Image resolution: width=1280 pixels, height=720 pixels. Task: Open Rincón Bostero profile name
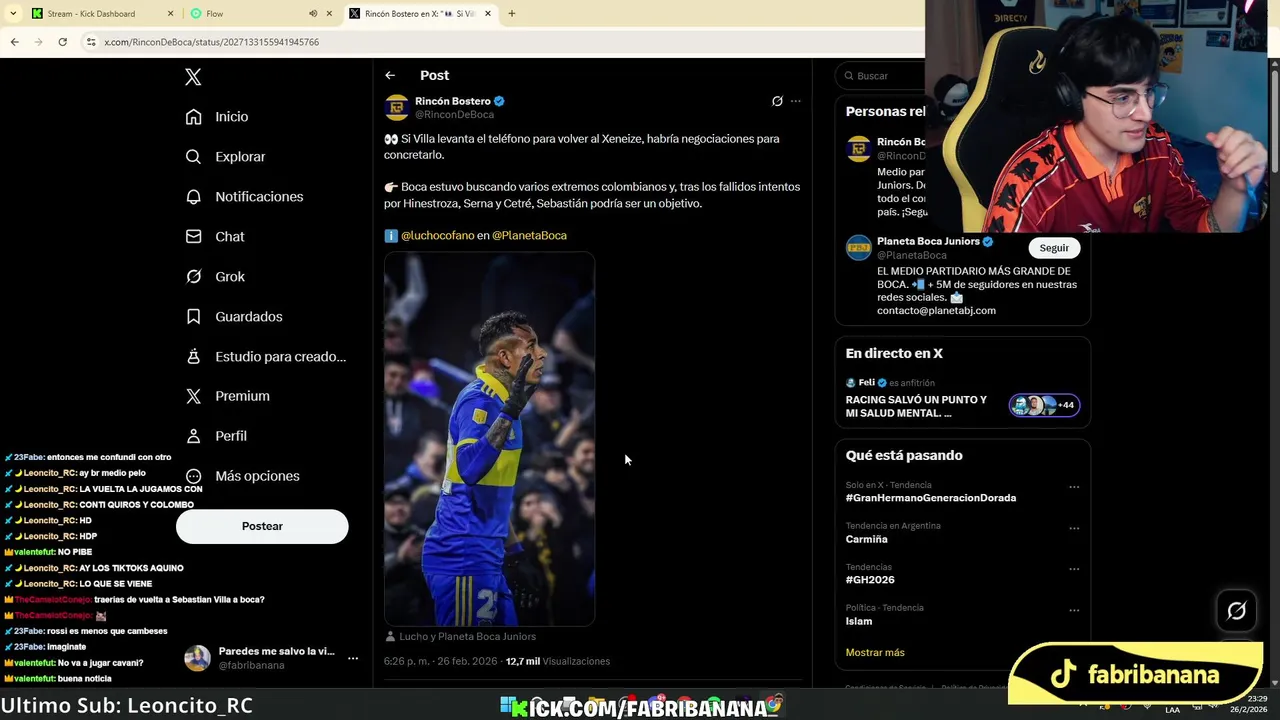453,101
